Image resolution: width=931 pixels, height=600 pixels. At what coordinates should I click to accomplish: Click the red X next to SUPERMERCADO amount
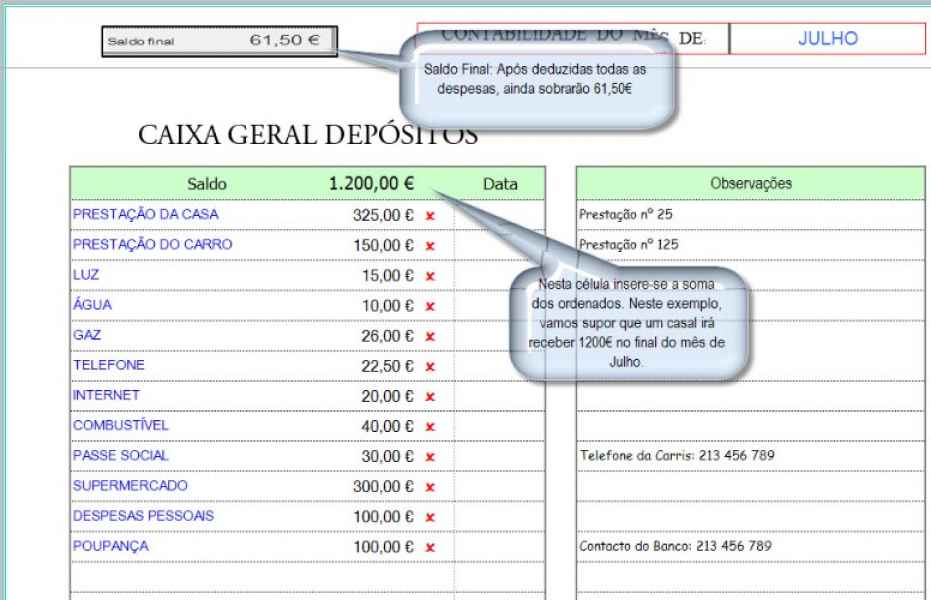coord(430,487)
